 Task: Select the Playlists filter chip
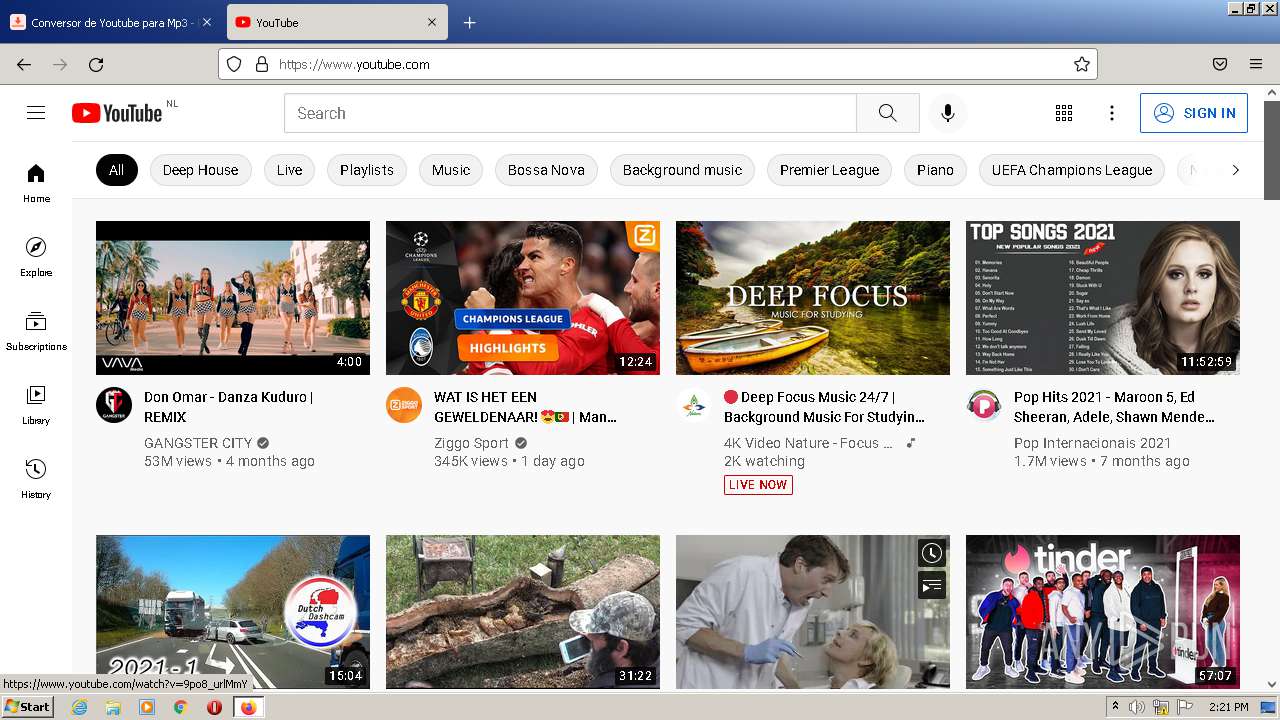pos(367,170)
